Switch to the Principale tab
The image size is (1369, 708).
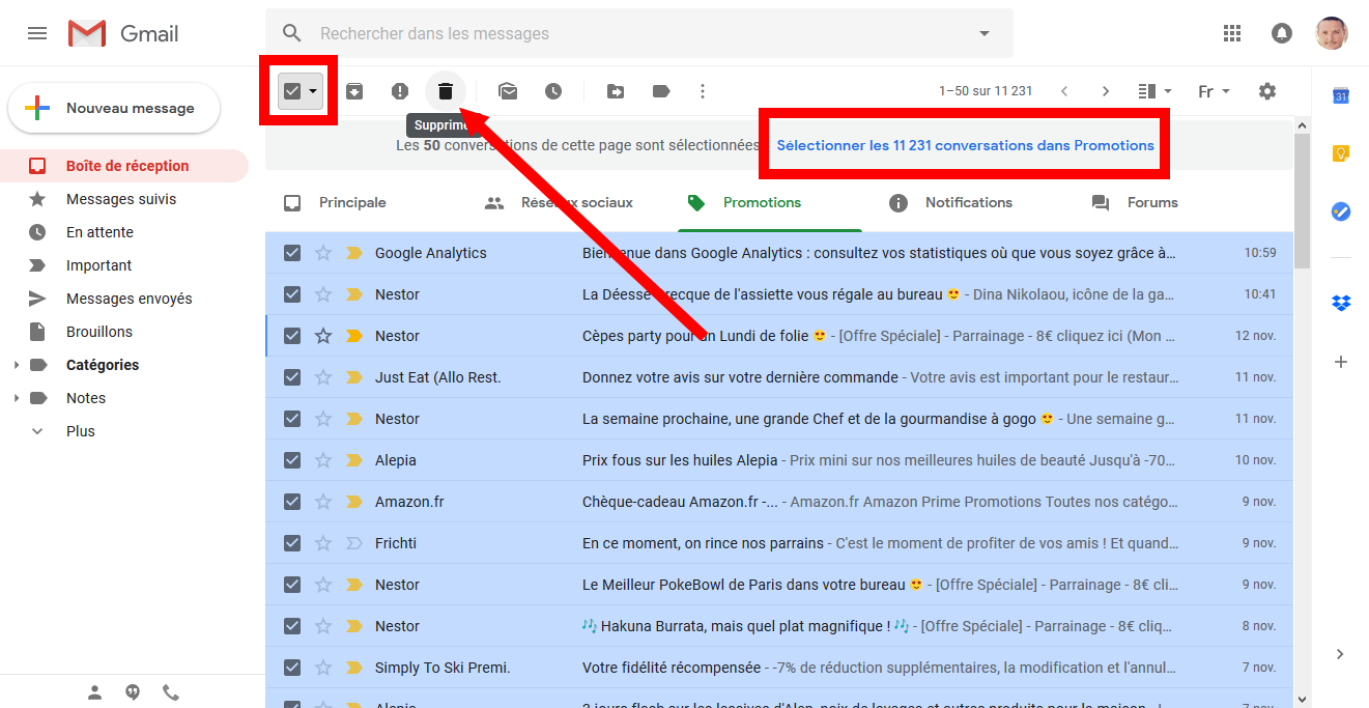coord(336,202)
